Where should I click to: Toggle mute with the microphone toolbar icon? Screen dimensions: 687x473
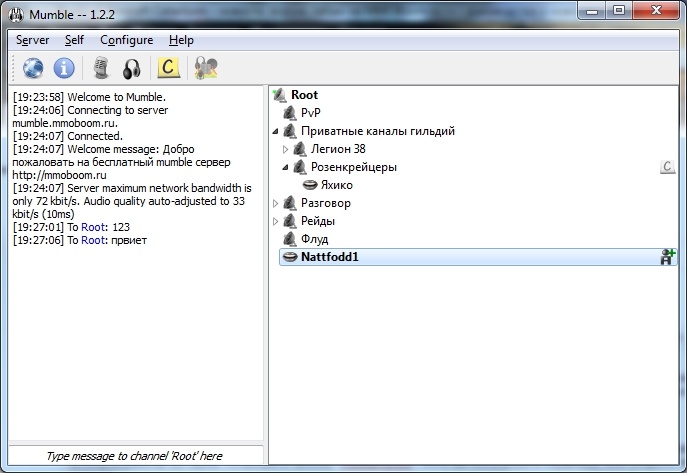point(101,68)
